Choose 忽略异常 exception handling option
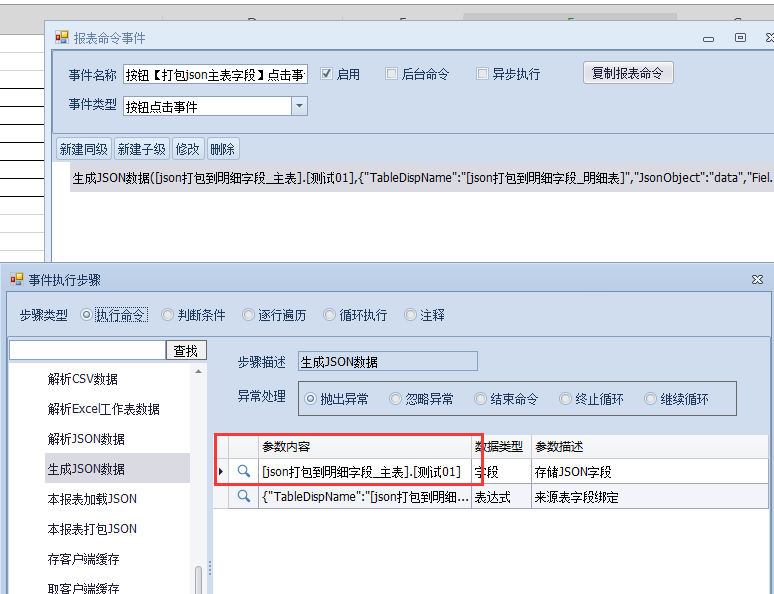 pyautogui.click(x=396, y=399)
